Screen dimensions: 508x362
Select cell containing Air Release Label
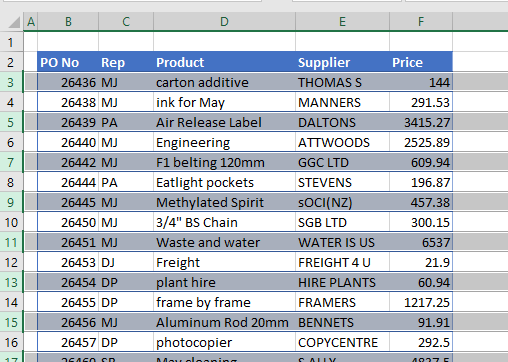click(x=224, y=122)
